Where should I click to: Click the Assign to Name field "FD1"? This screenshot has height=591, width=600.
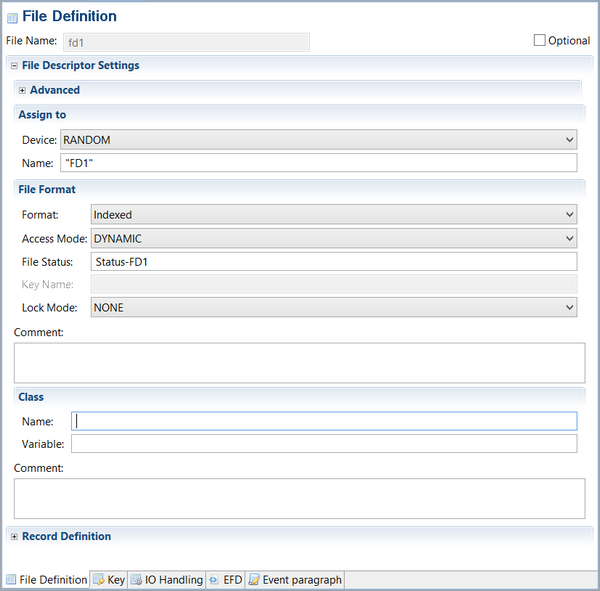coord(318,163)
